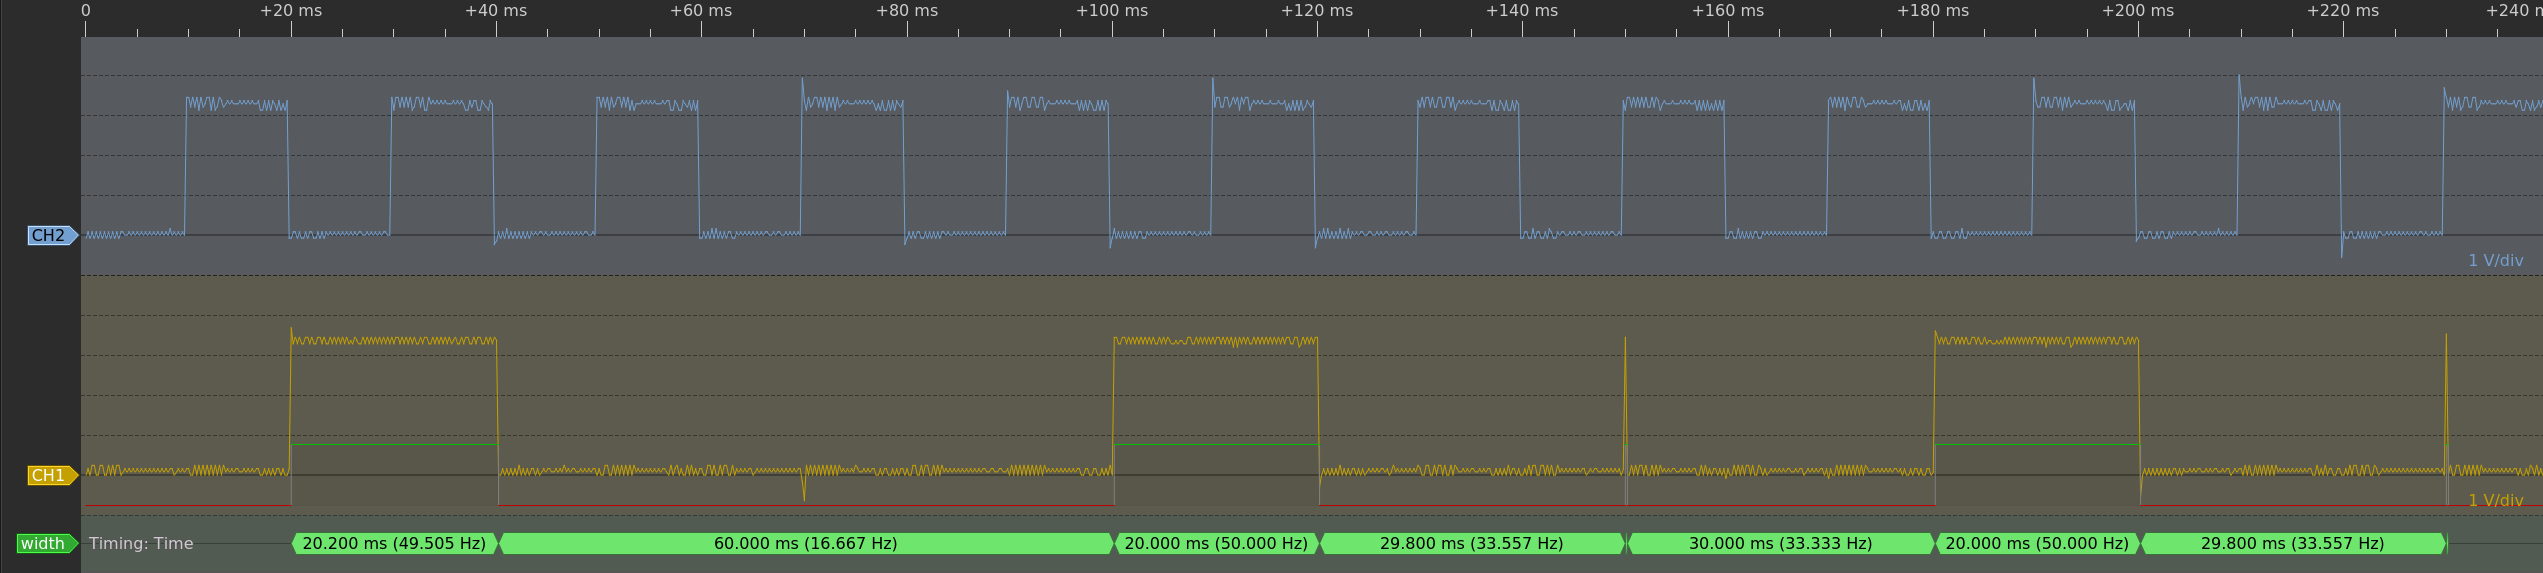The width and height of the screenshot is (2543, 573).
Task: Click the blue 1 V/div scale label
Action: coord(2496,261)
